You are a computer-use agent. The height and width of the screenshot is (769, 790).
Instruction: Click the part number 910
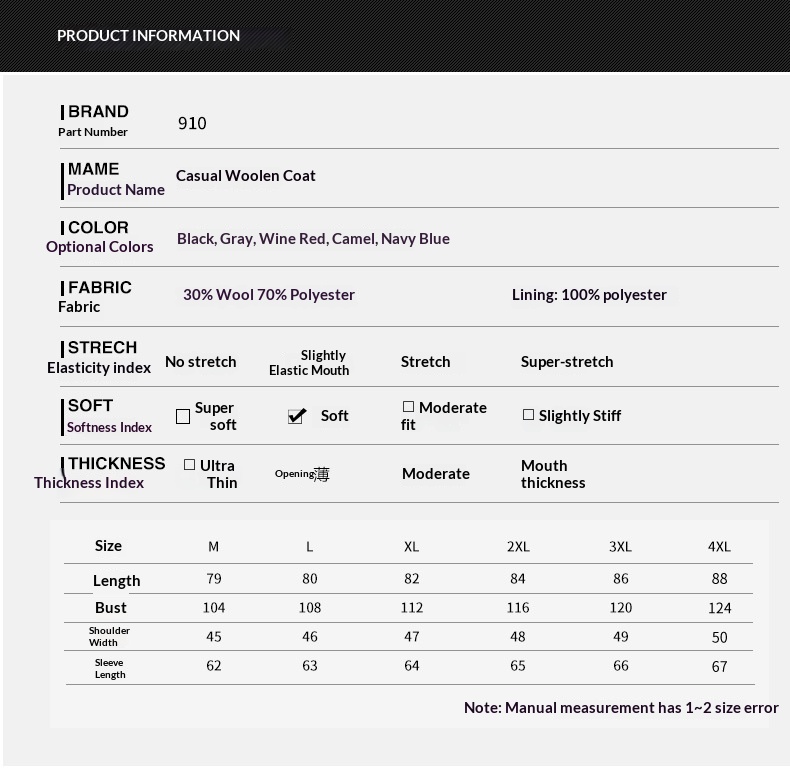click(x=192, y=123)
